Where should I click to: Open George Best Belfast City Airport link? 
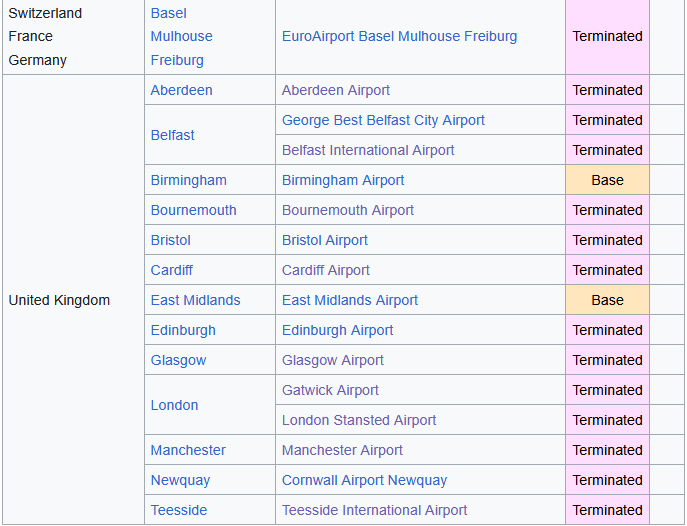pyautogui.click(x=383, y=120)
